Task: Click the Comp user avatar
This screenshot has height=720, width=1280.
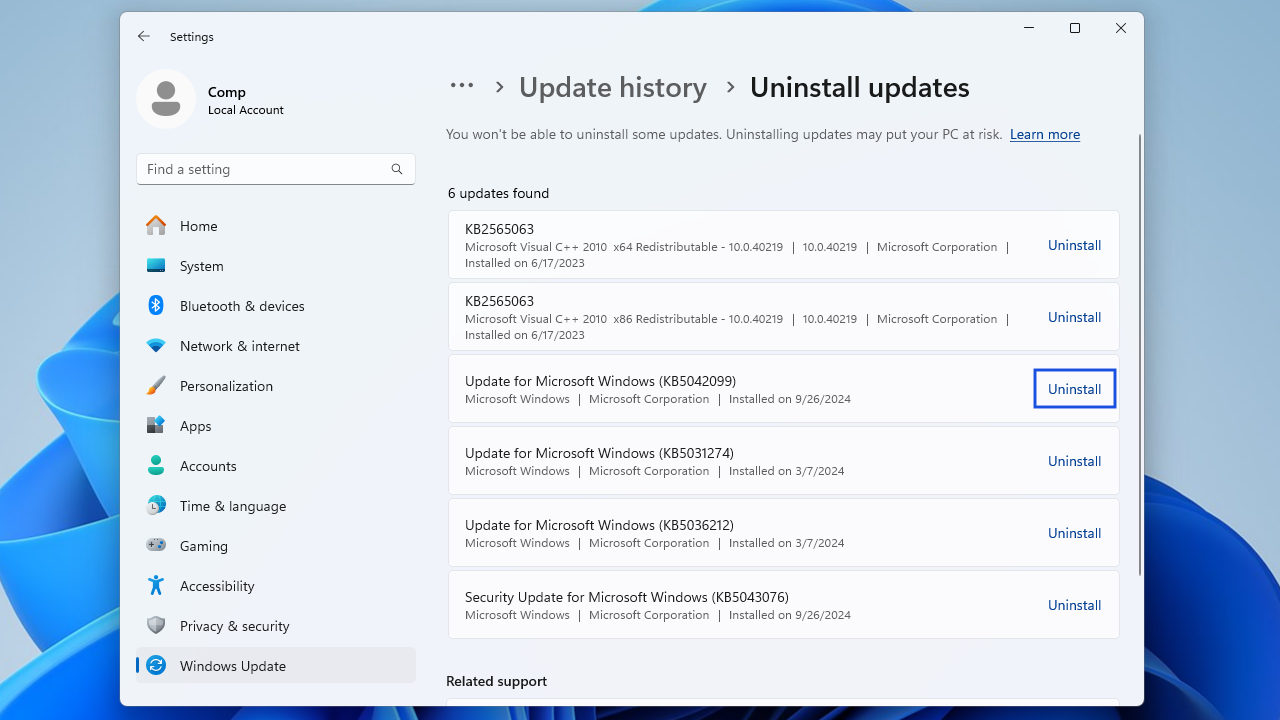Action: tap(166, 99)
